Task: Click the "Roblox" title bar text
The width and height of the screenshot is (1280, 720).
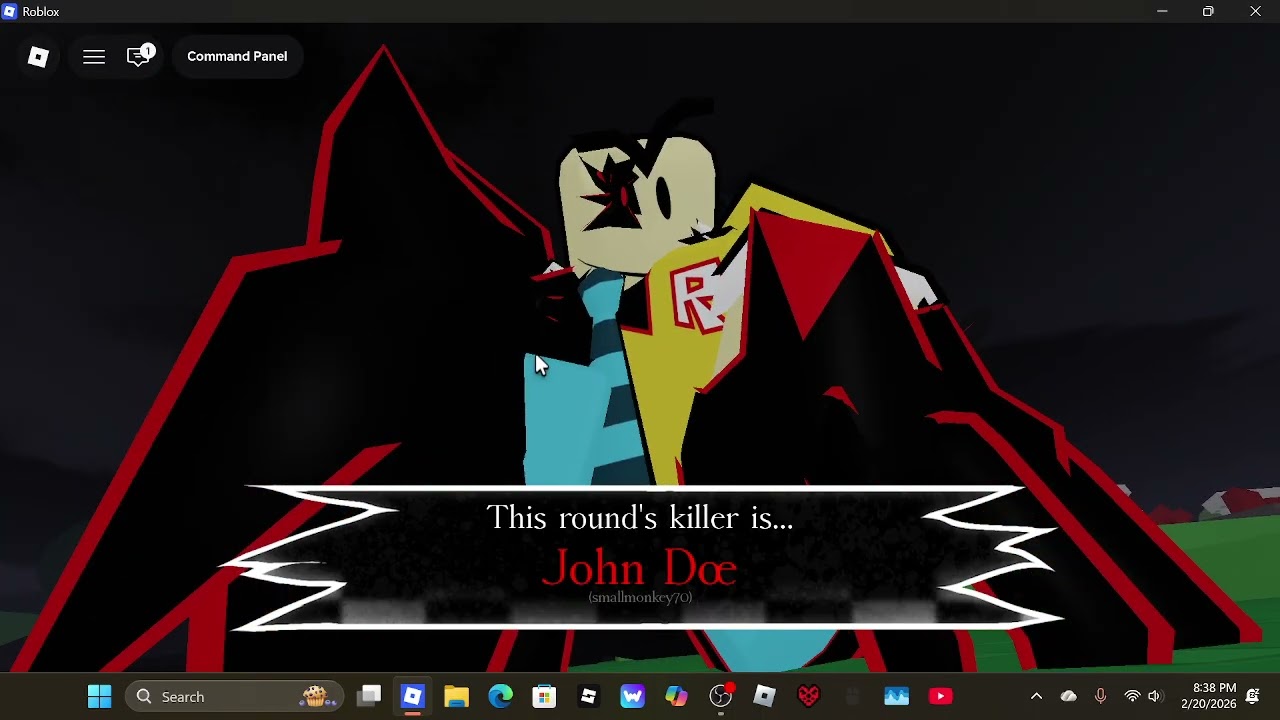Action: 41,12
